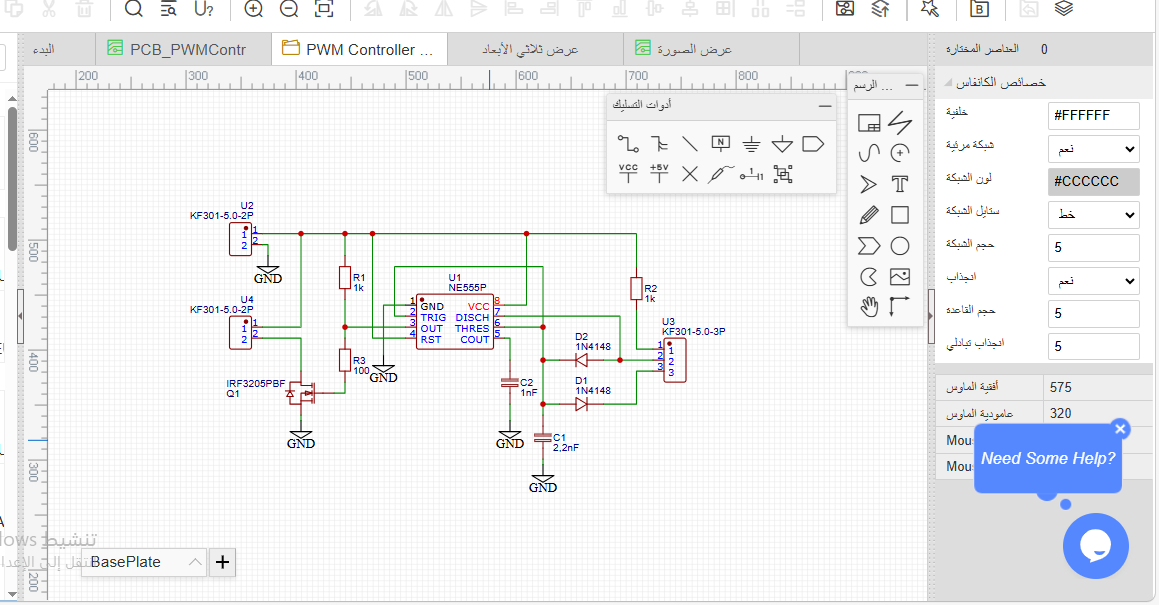Select the No Connect flag tool
1159x605 pixels.
[x=690, y=174]
